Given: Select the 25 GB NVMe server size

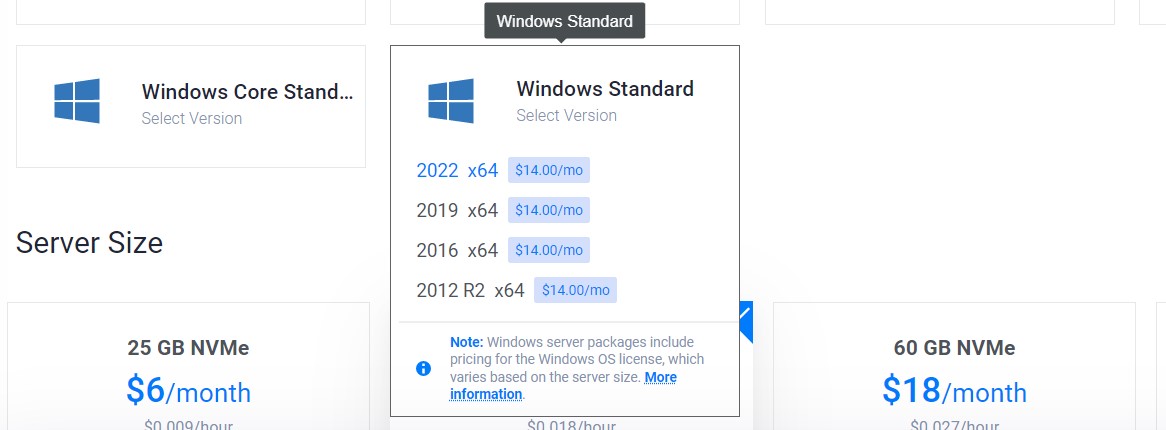Looking at the screenshot, I should point(188,366).
